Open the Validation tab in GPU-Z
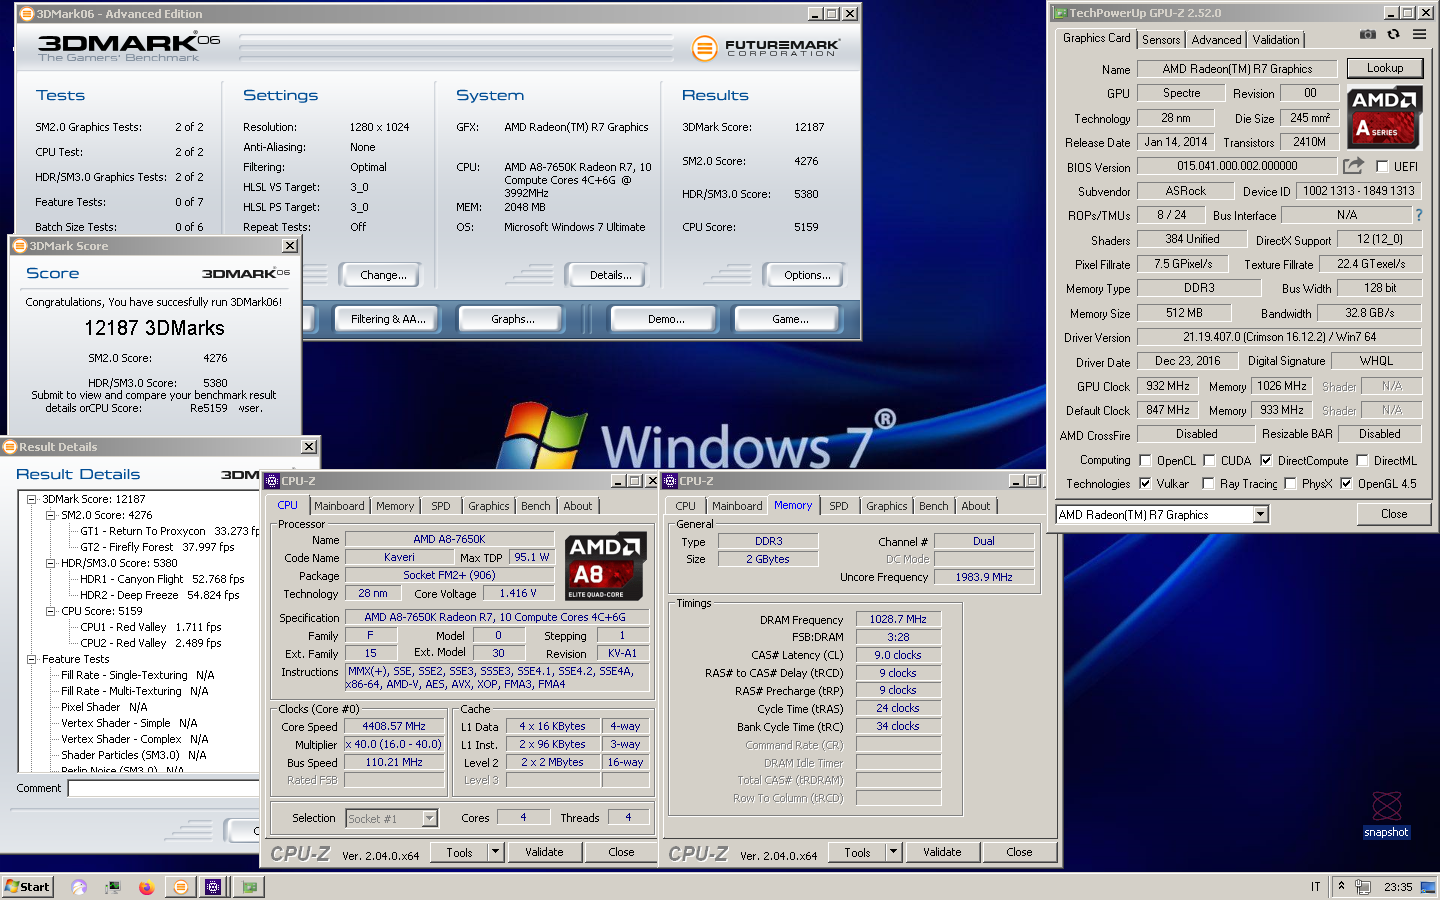 tap(1276, 40)
